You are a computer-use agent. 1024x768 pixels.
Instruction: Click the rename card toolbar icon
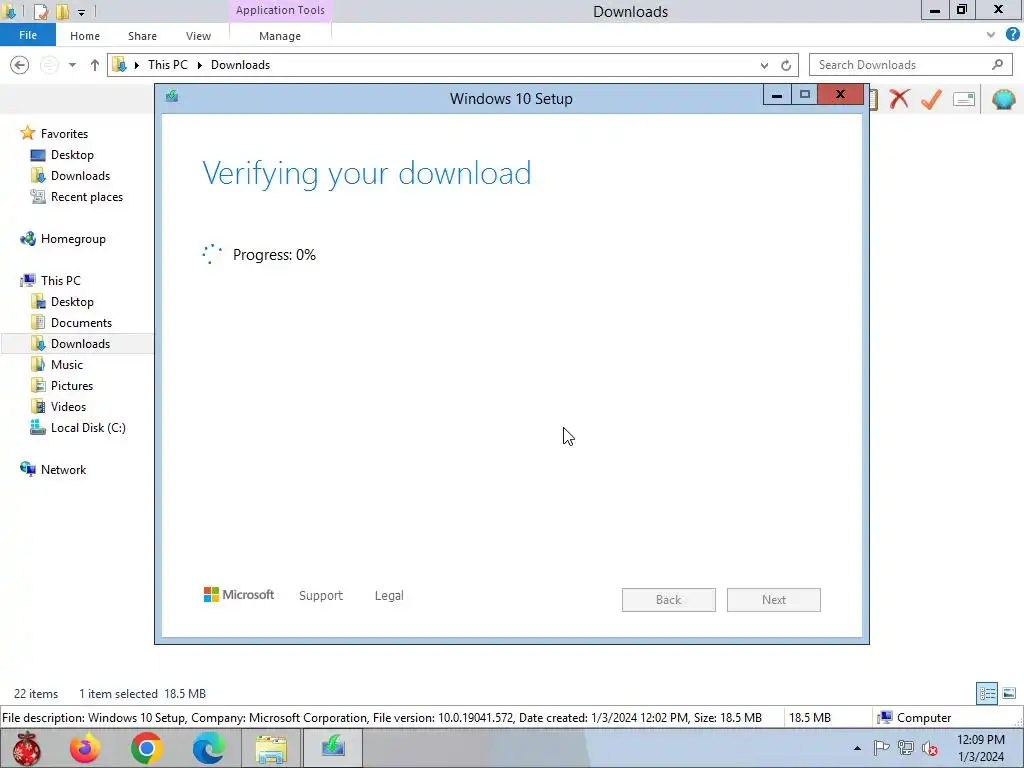point(964,99)
